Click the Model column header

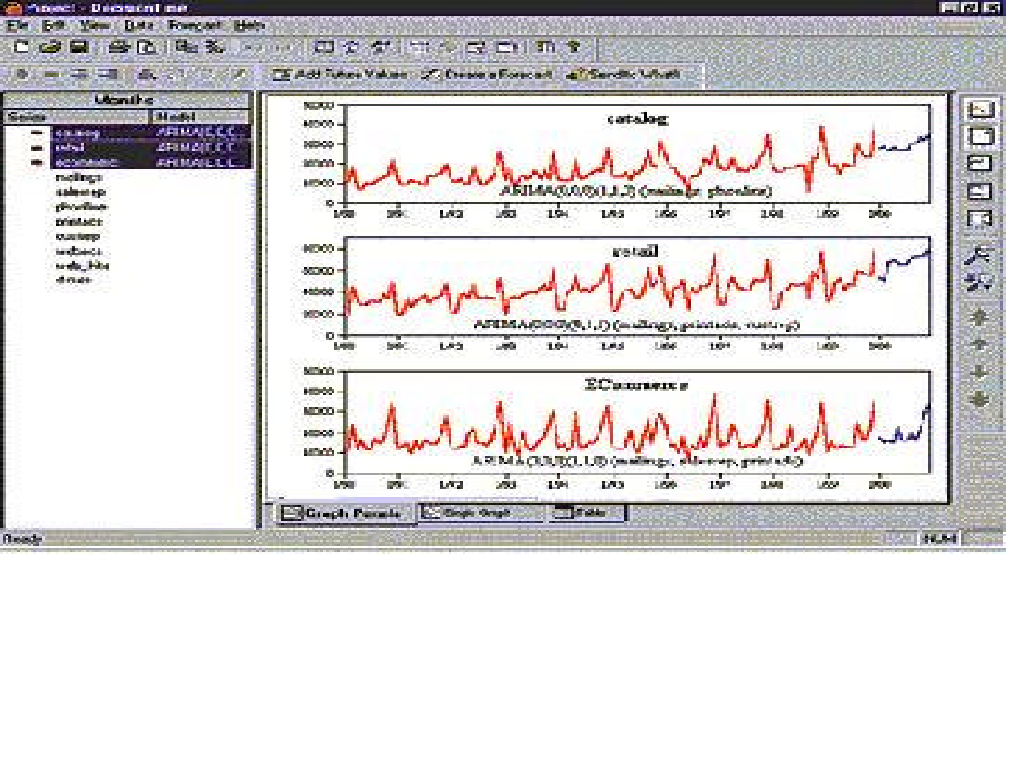click(200, 116)
